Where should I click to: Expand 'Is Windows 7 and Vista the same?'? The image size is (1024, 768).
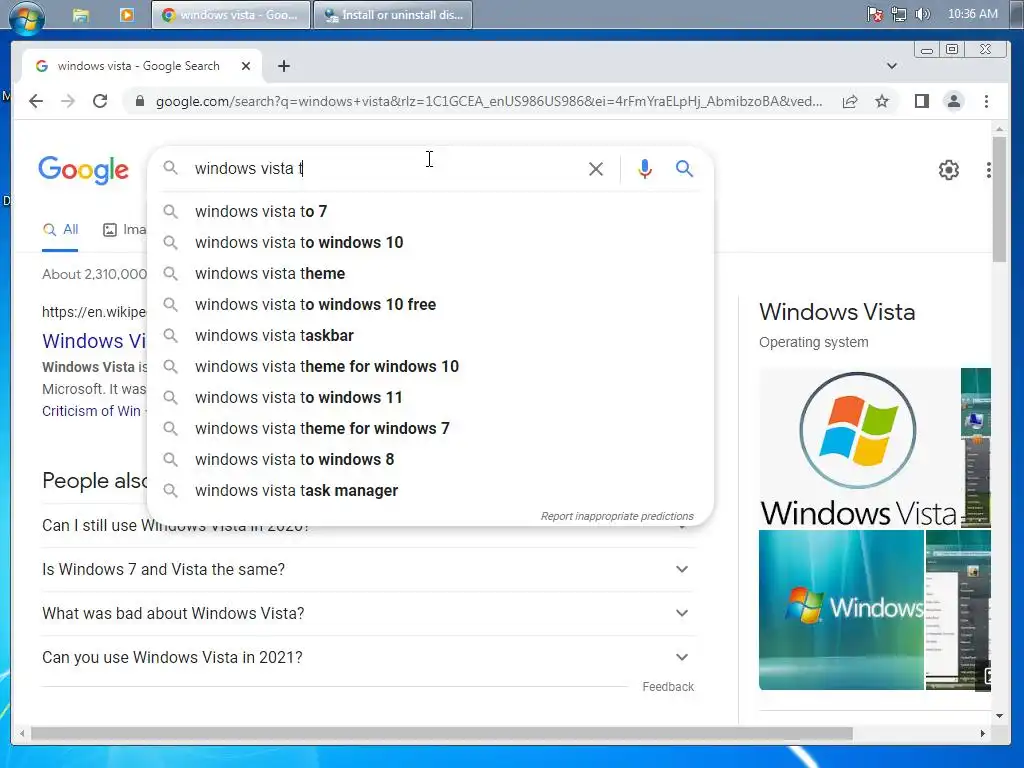pyautogui.click(x=368, y=569)
